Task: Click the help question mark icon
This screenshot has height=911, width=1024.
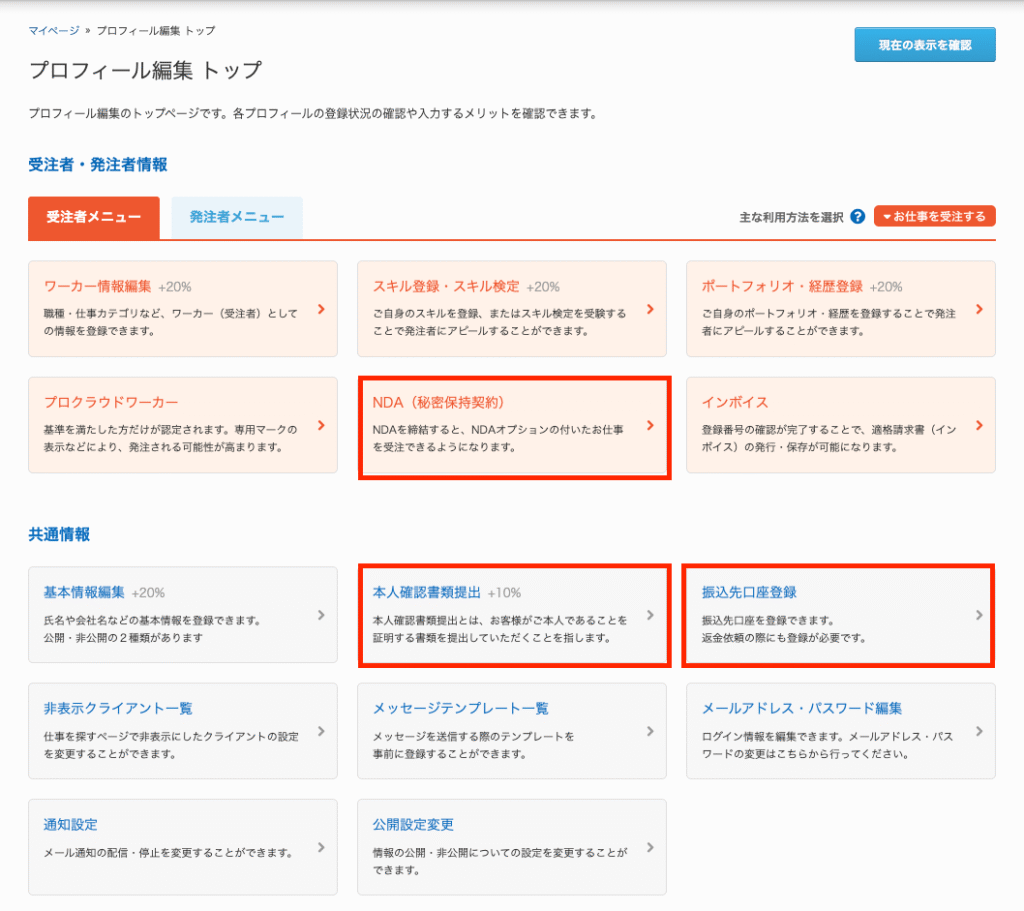Action: pyautogui.click(x=857, y=217)
